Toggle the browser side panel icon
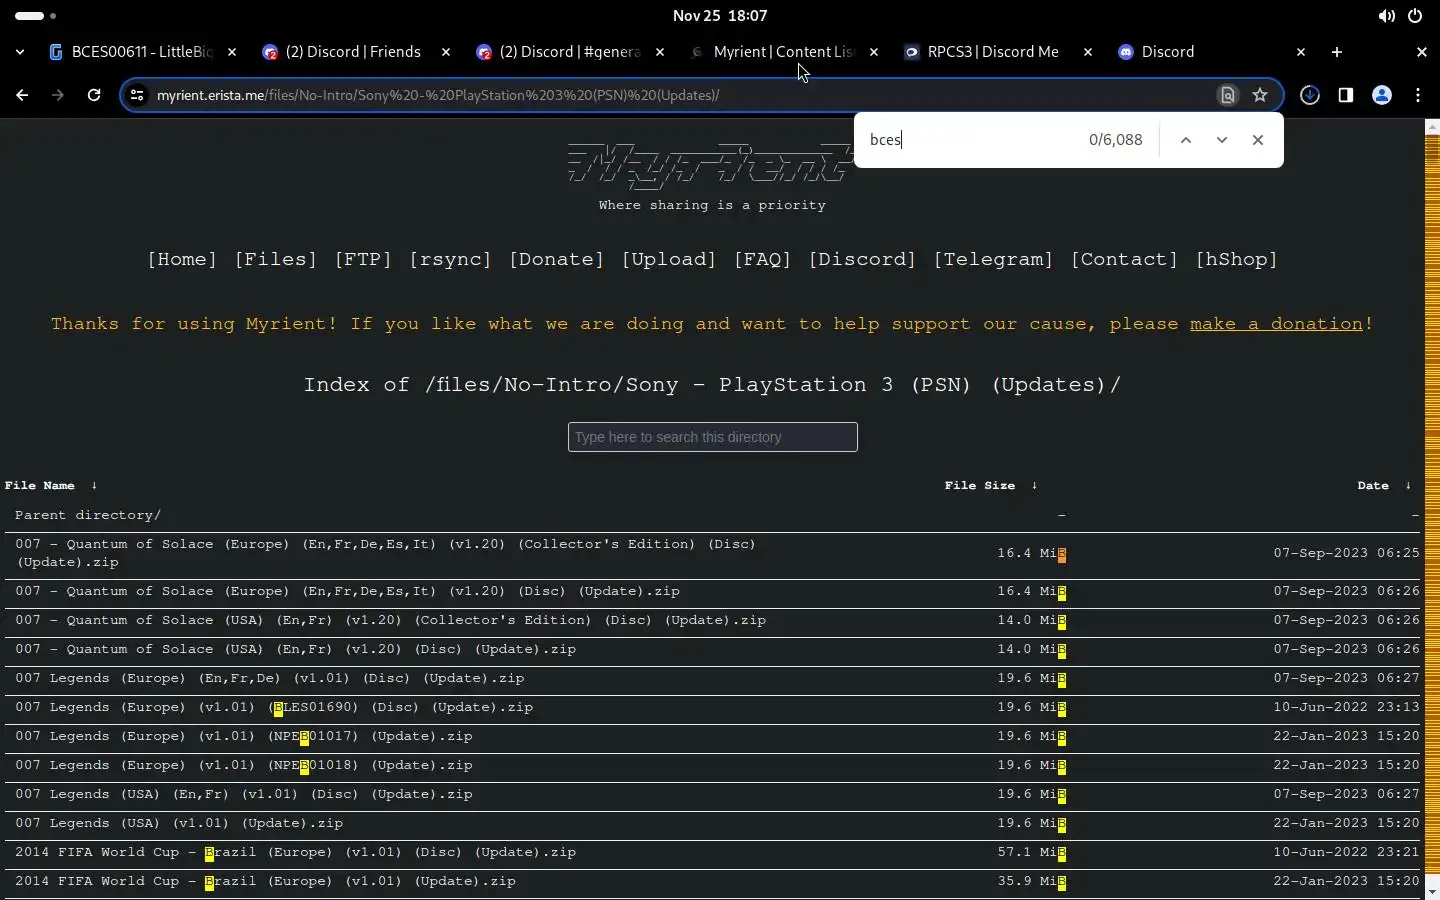This screenshot has height=900, width=1440. pos(1346,95)
